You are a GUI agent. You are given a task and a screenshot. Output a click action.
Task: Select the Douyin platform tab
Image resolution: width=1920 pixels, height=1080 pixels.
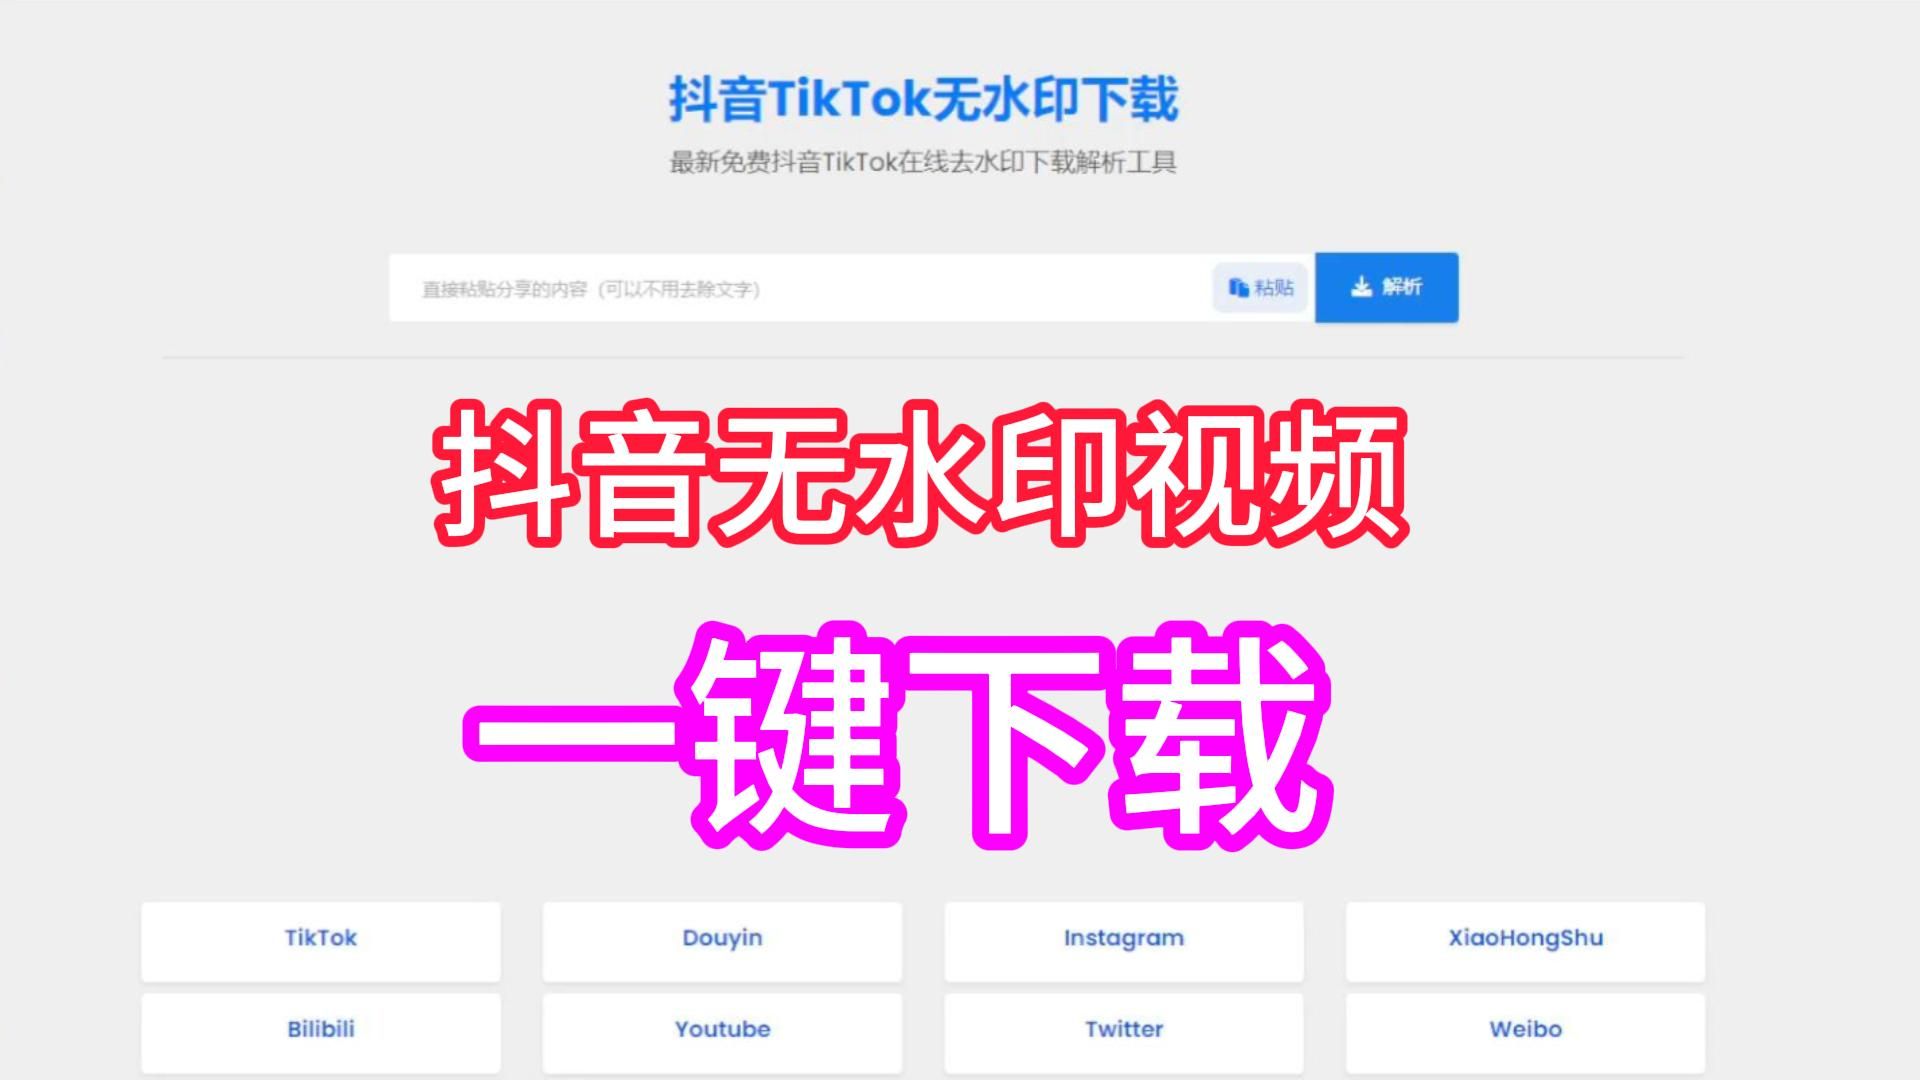723,938
